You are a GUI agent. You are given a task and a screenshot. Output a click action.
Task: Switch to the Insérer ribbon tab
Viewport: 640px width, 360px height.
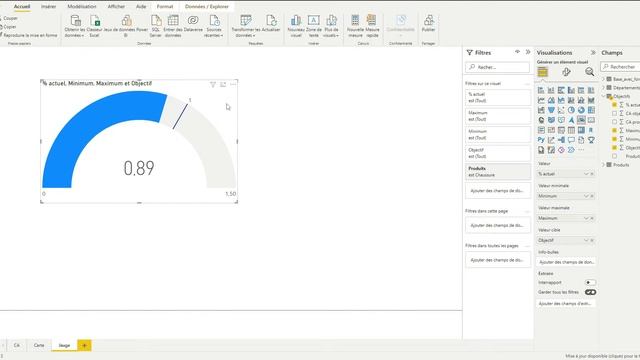coord(49,7)
